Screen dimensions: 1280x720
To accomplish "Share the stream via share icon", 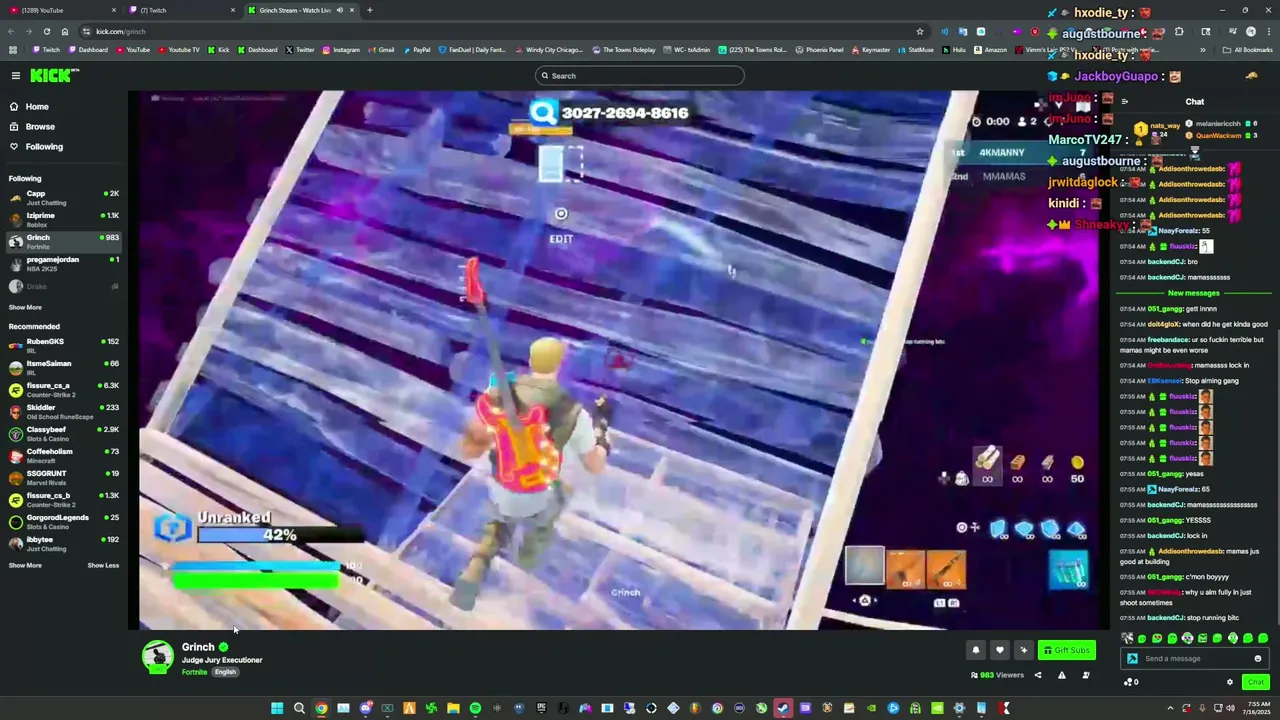I will click(1037, 675).
